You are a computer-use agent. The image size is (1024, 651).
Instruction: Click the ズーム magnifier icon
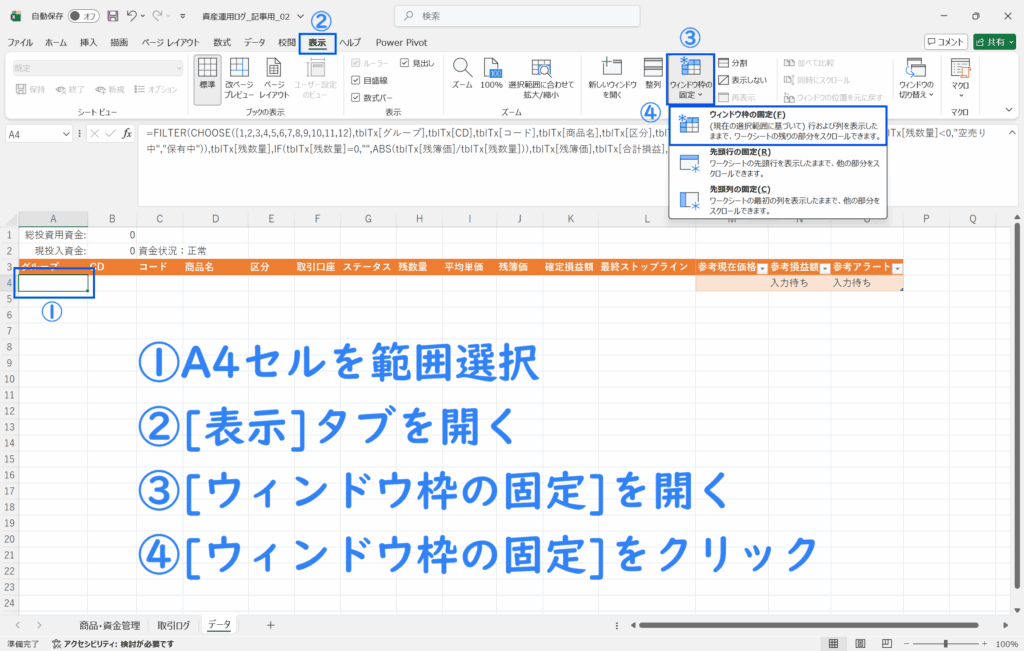pos(461,75)
